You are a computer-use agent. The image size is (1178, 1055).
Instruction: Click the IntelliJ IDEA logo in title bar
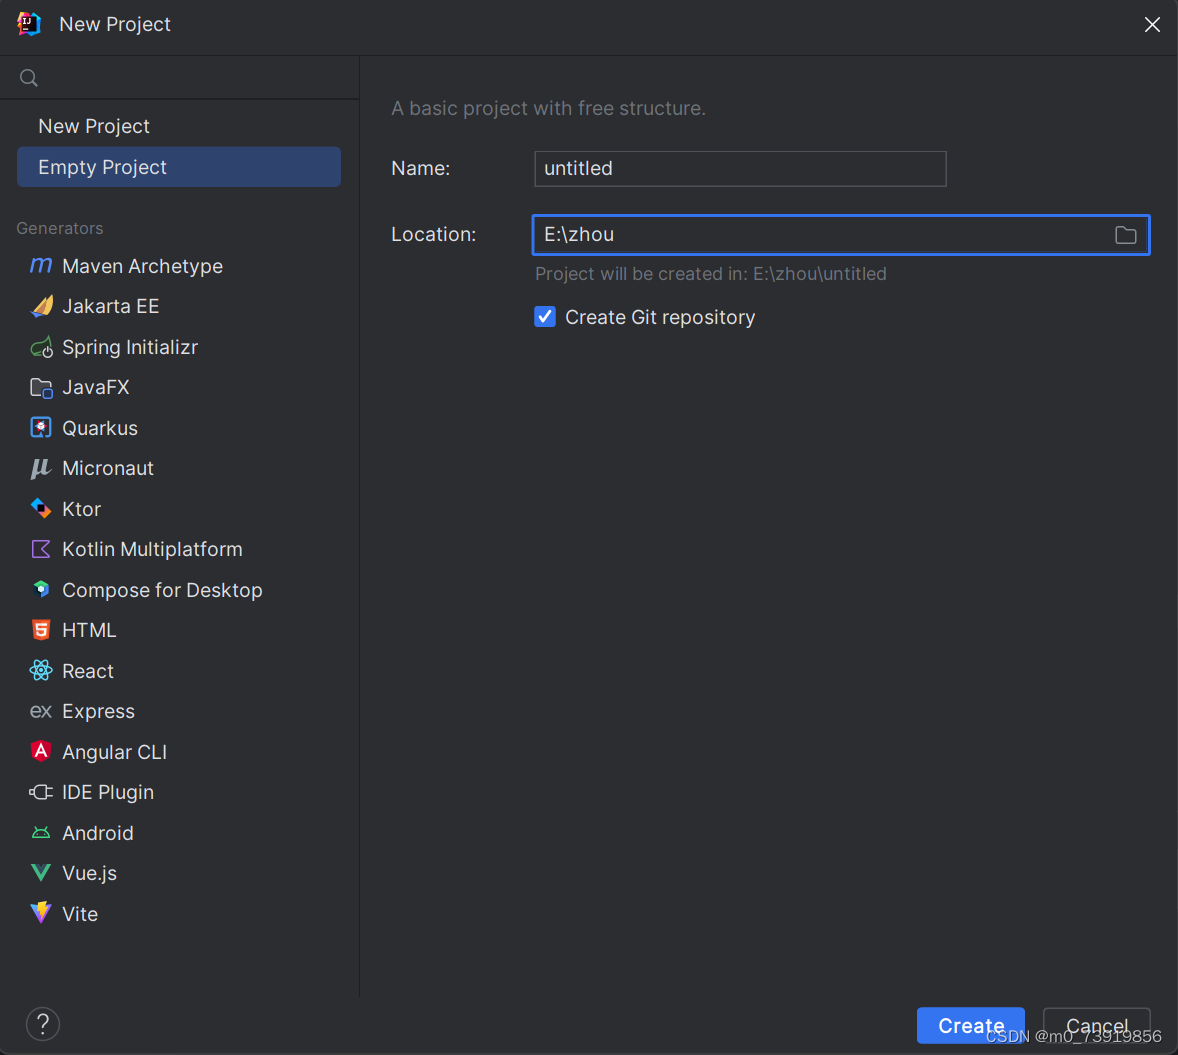(x=29, y=24)
